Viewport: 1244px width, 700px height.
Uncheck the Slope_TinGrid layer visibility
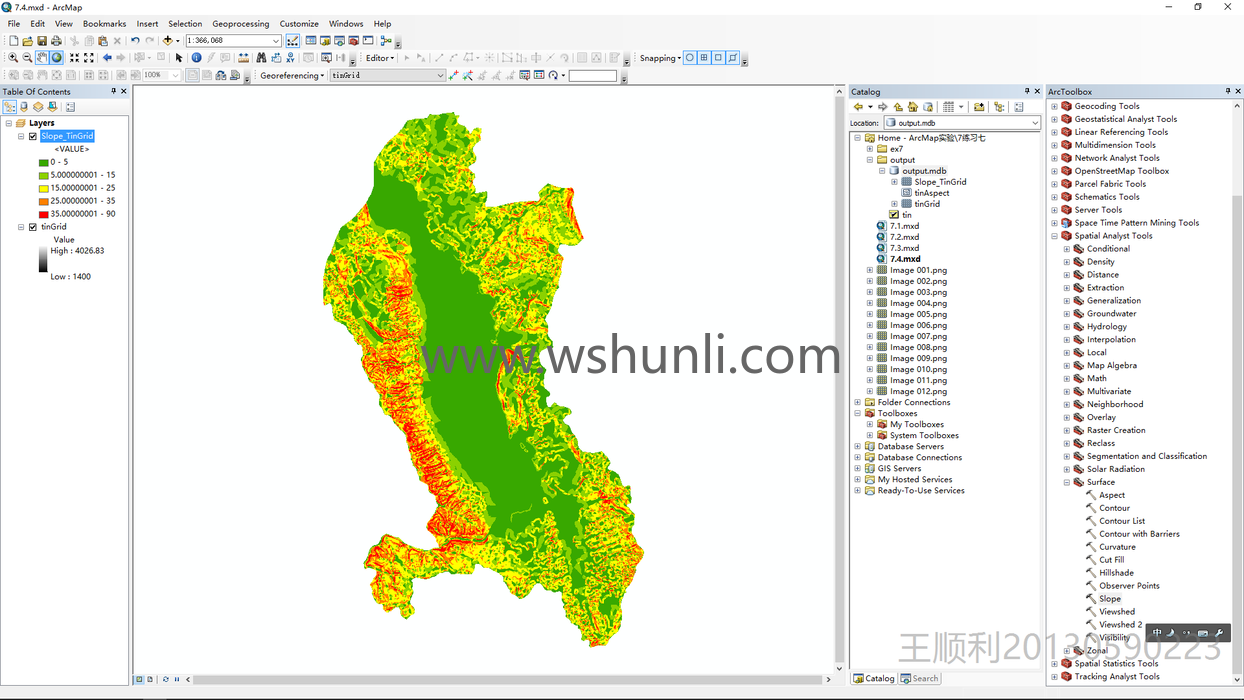[33, 136]
